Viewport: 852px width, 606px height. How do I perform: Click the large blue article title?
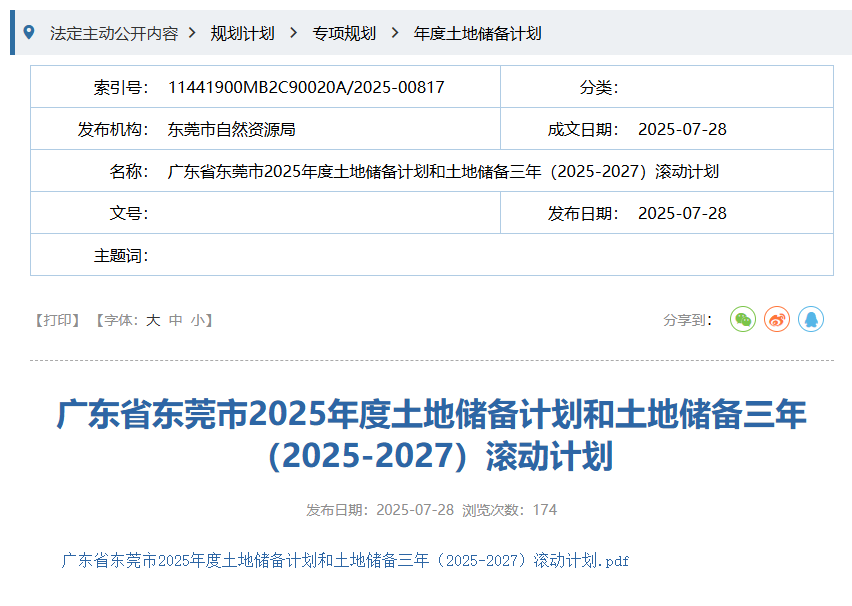point(431,434)
